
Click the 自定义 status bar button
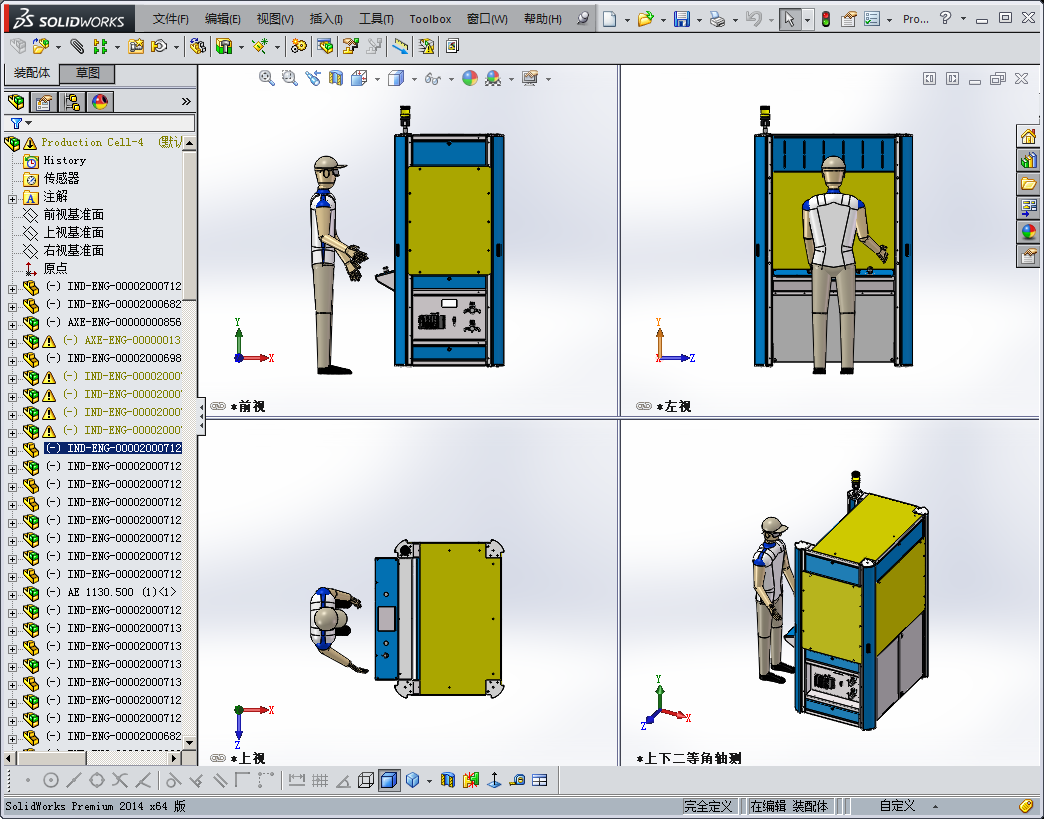click(897, 806)
